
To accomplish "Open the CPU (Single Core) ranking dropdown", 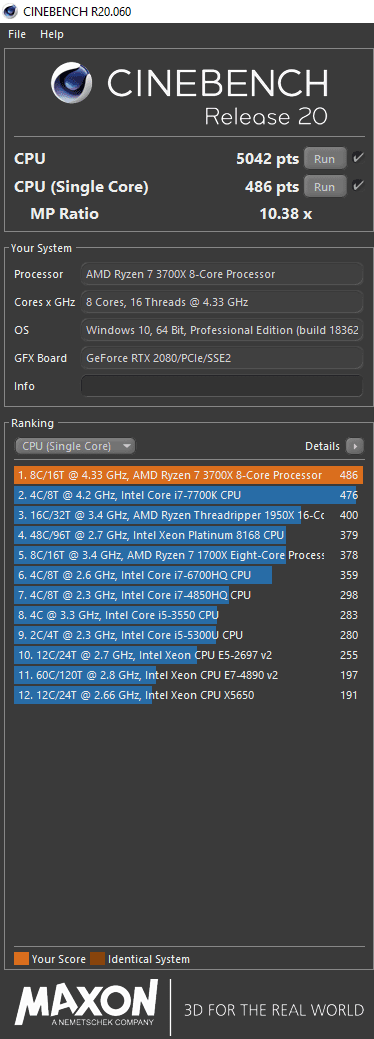I will [75, 446].
